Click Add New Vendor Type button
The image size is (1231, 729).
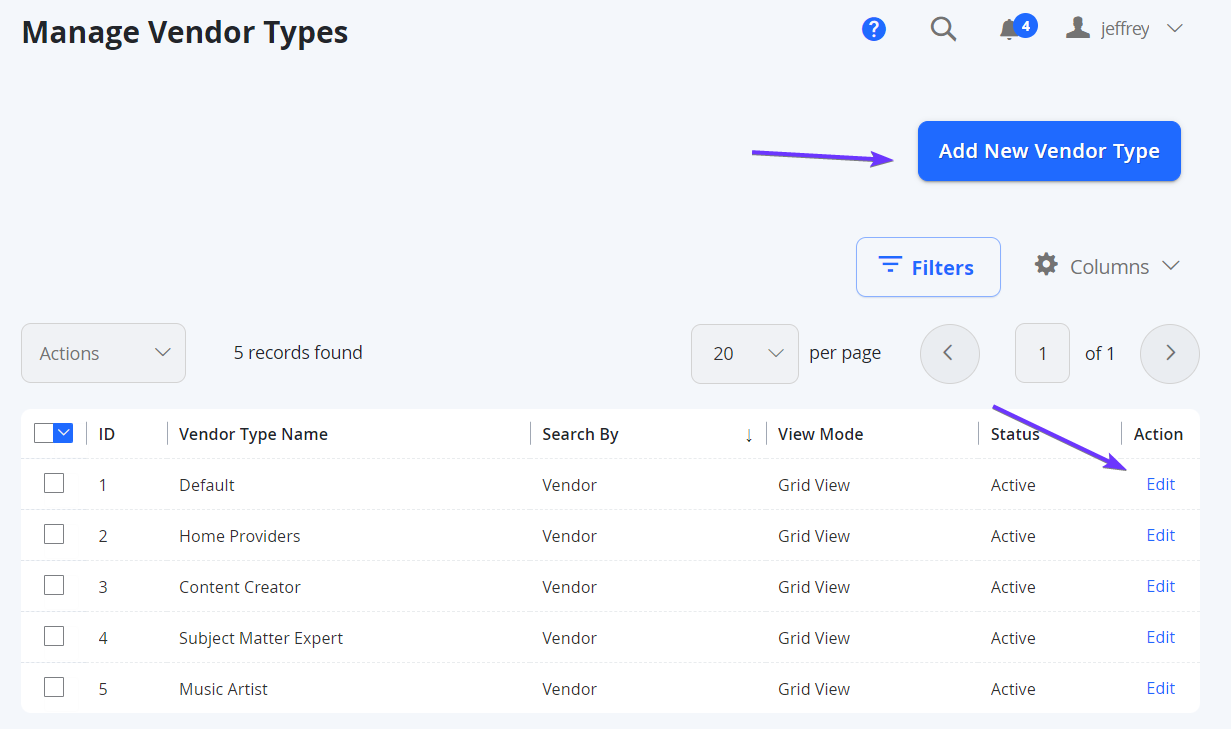1049,151
